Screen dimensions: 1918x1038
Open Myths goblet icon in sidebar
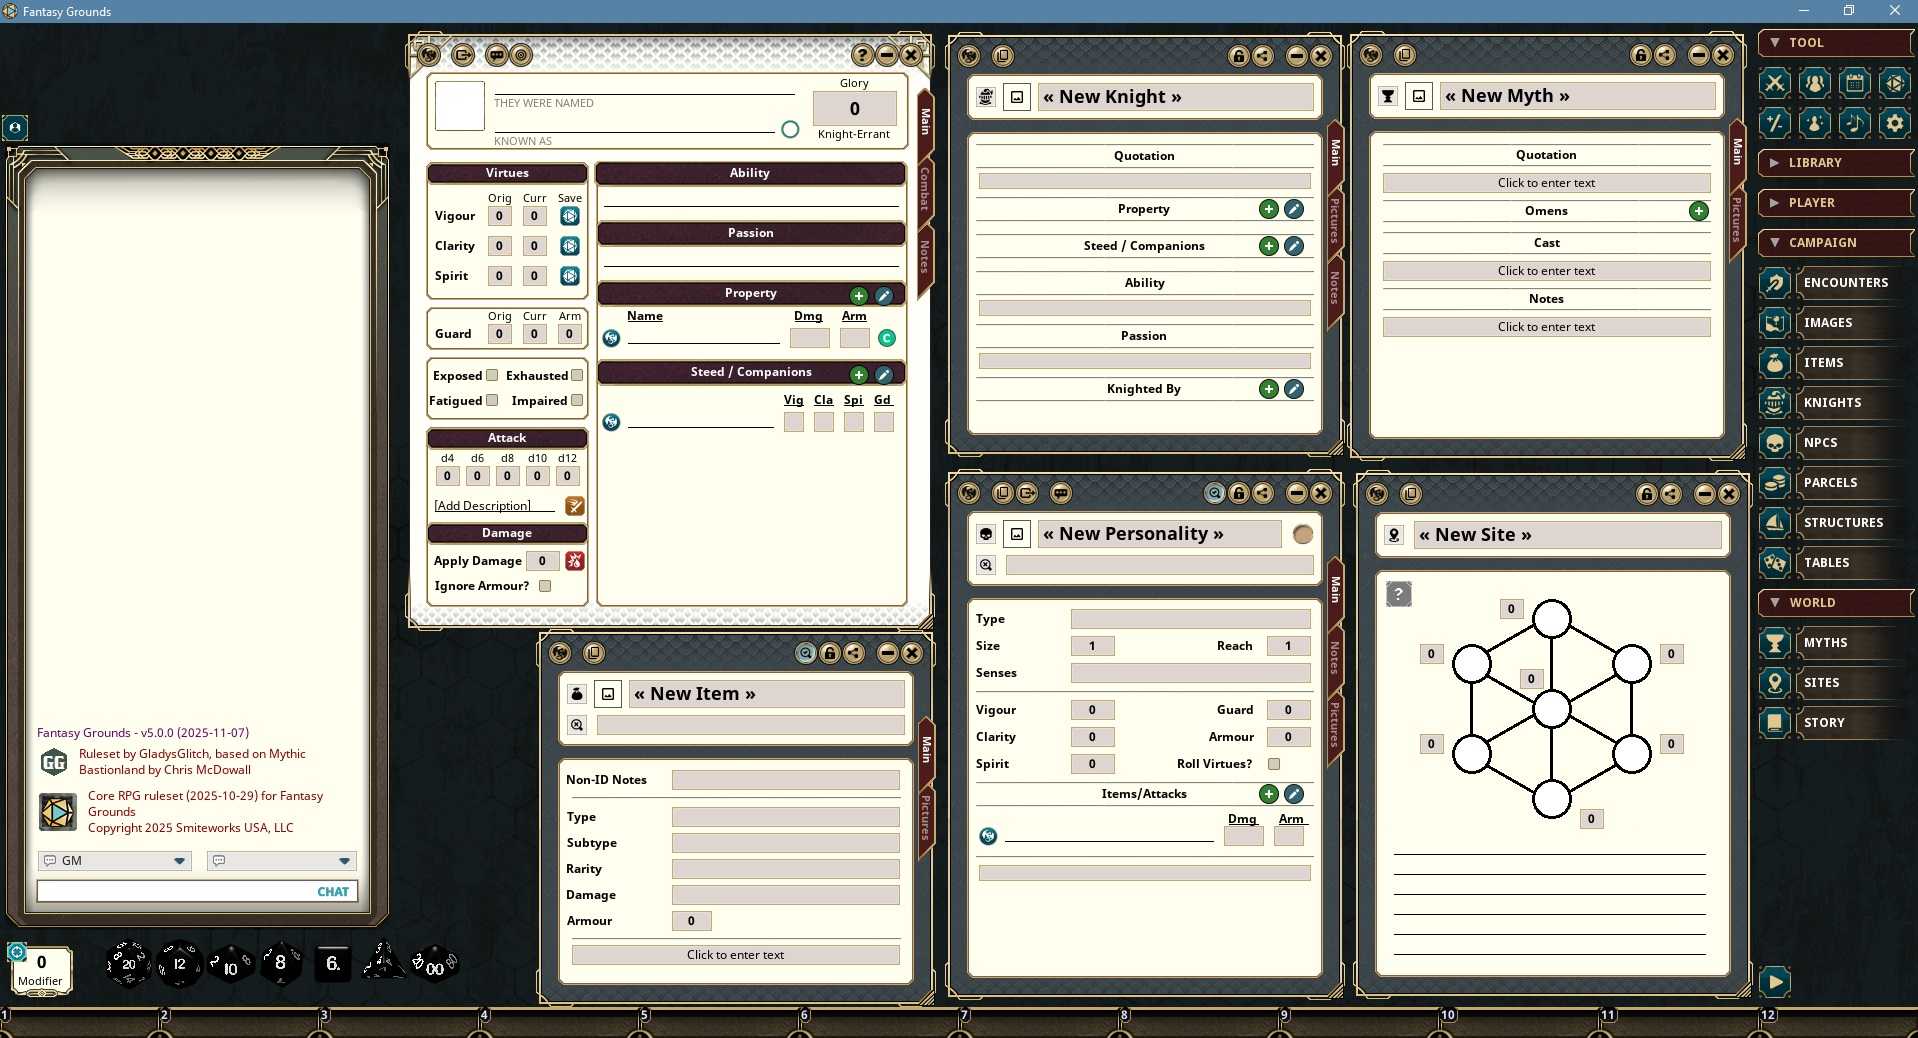1775,643
